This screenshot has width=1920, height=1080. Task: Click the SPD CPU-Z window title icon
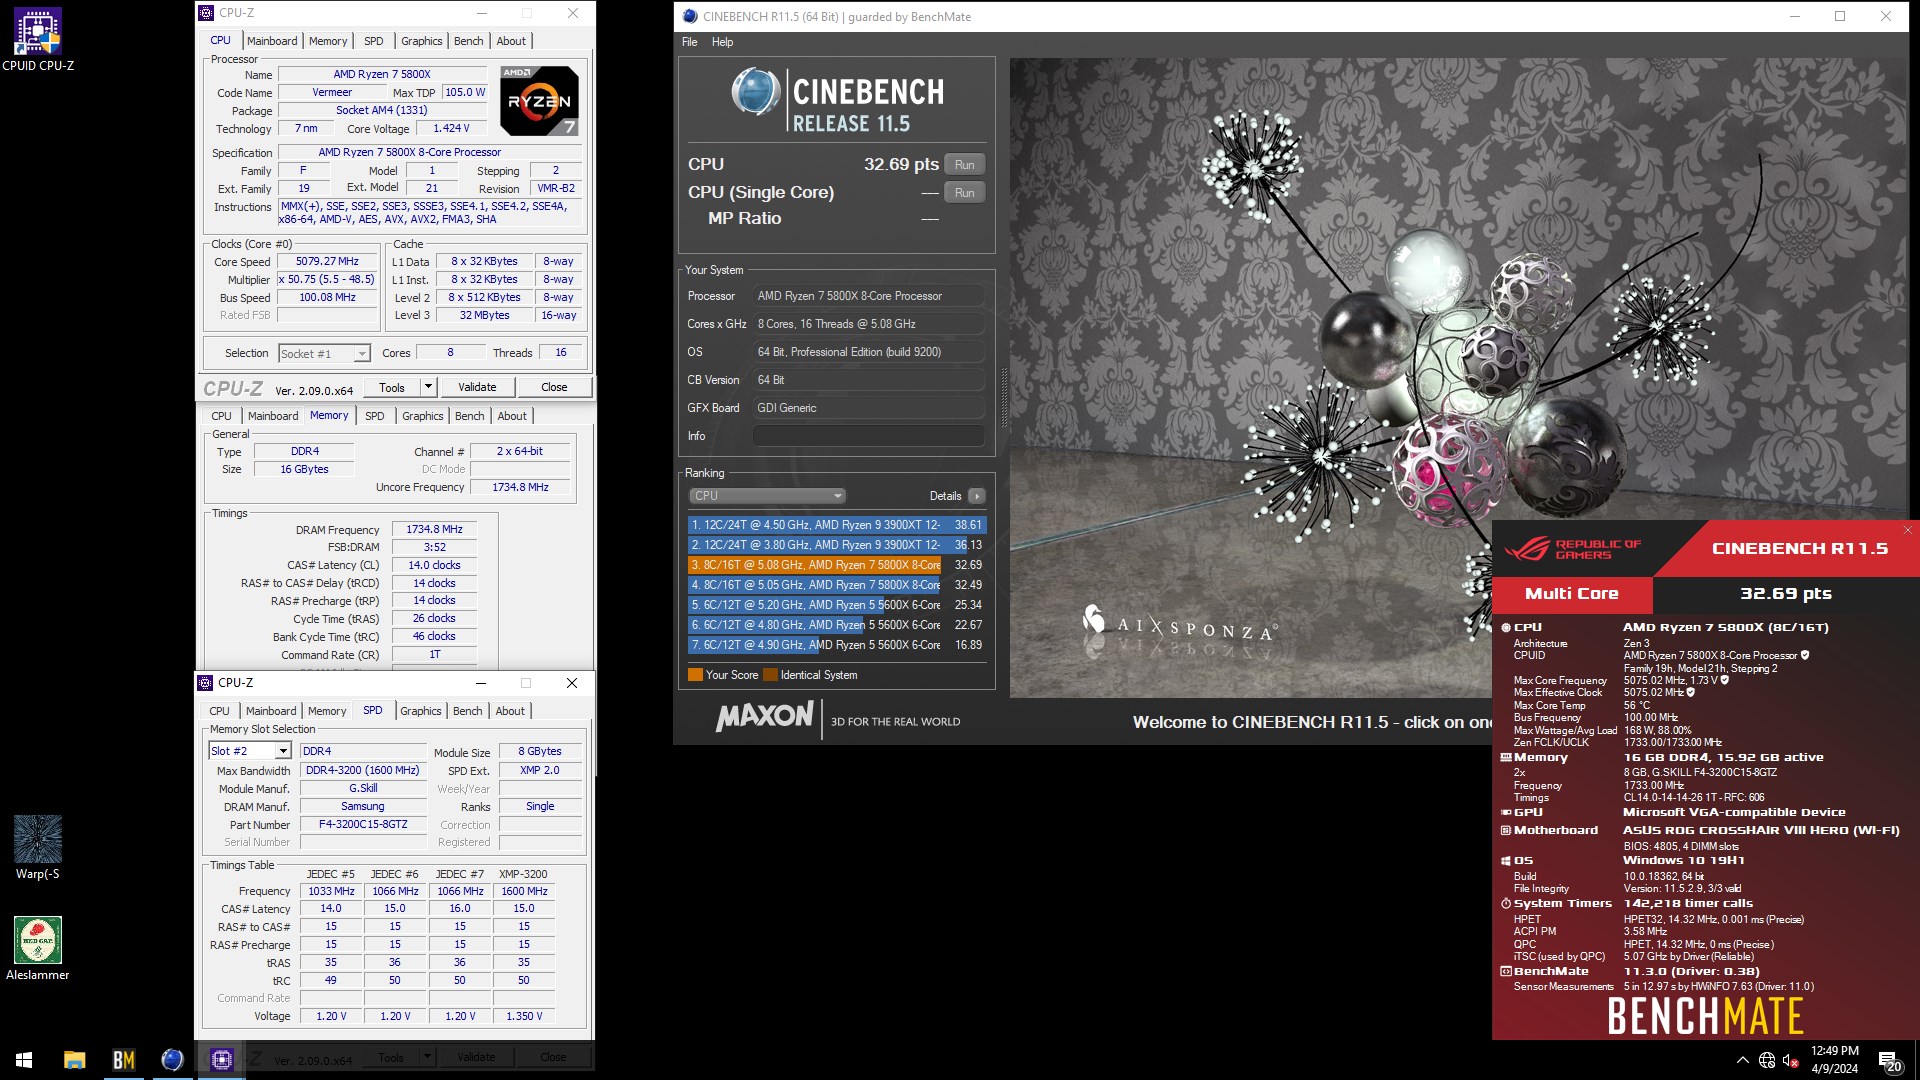(205, 683)
